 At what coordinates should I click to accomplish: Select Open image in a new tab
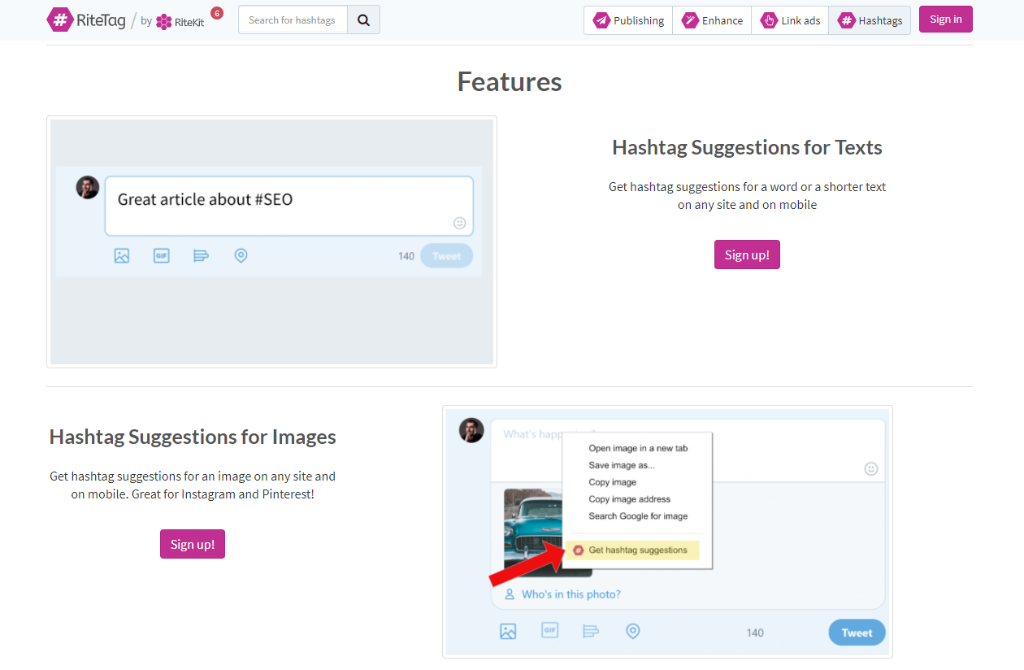tap(638, 448)
